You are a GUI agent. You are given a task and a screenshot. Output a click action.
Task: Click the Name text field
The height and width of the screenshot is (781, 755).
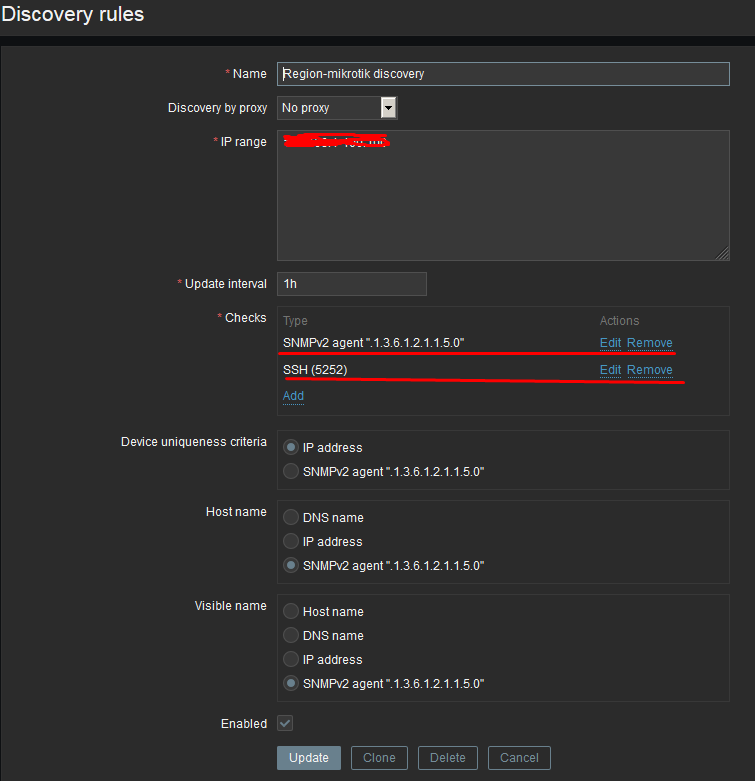(503, 74)
